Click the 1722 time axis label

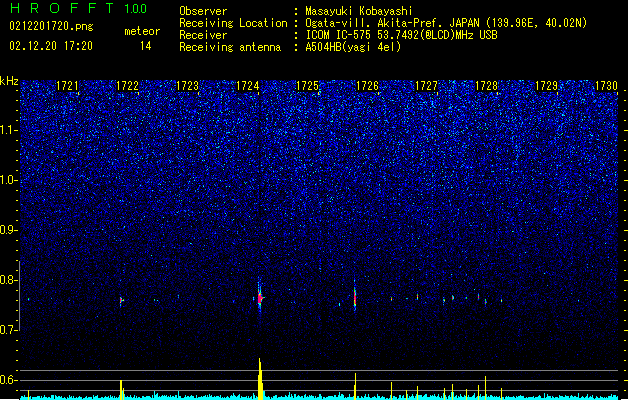pyautogui.click(x=127, y=85)
